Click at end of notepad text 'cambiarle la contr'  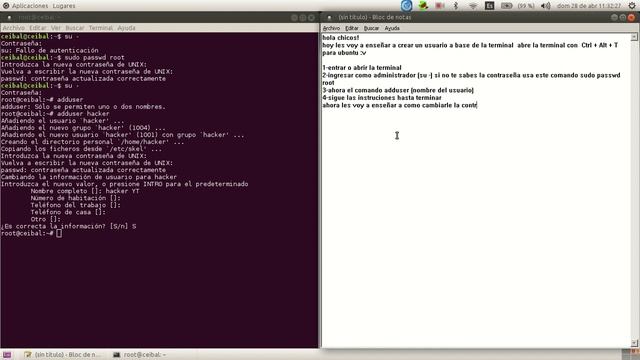point(477,105)
